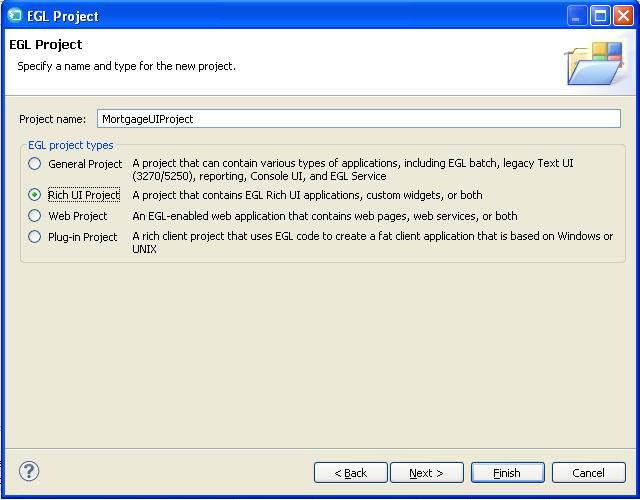Viewport: 640px width, 500px height.
Task: Click the 'Project name:' label
Action: (53, 119)
